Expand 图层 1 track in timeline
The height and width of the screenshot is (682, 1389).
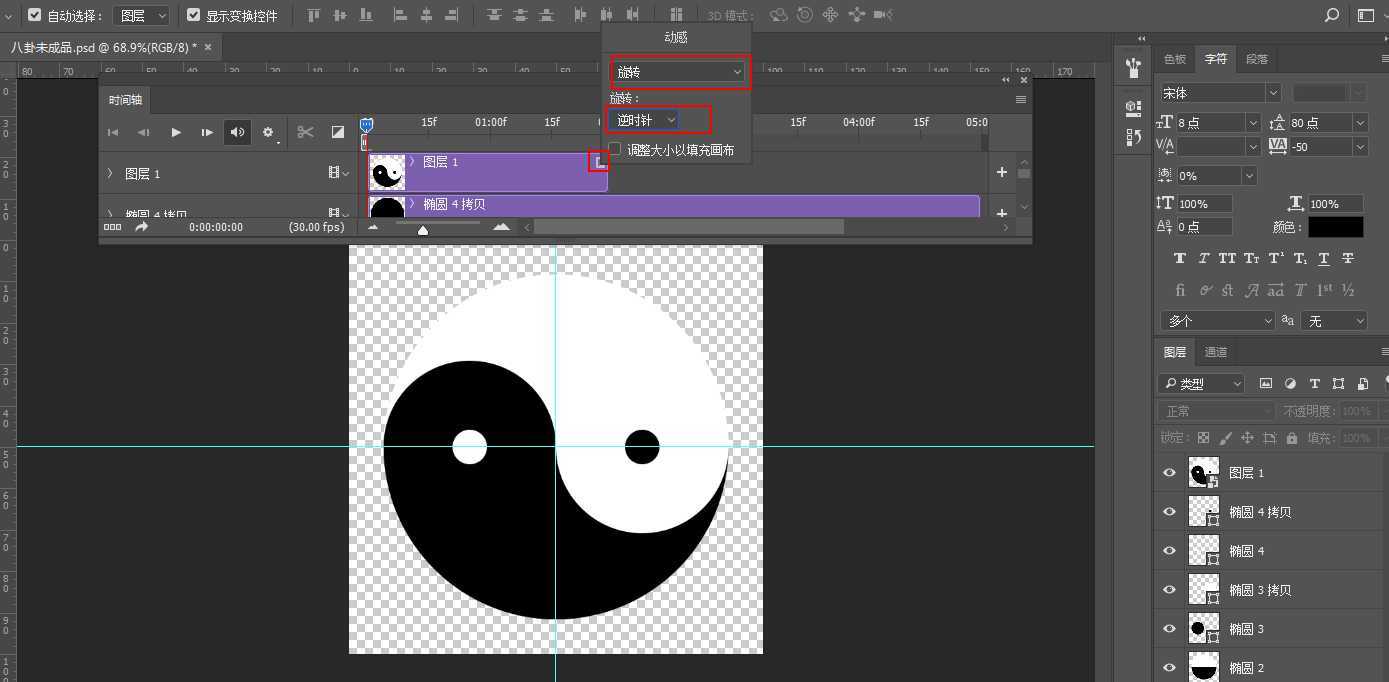pos(110,174)
